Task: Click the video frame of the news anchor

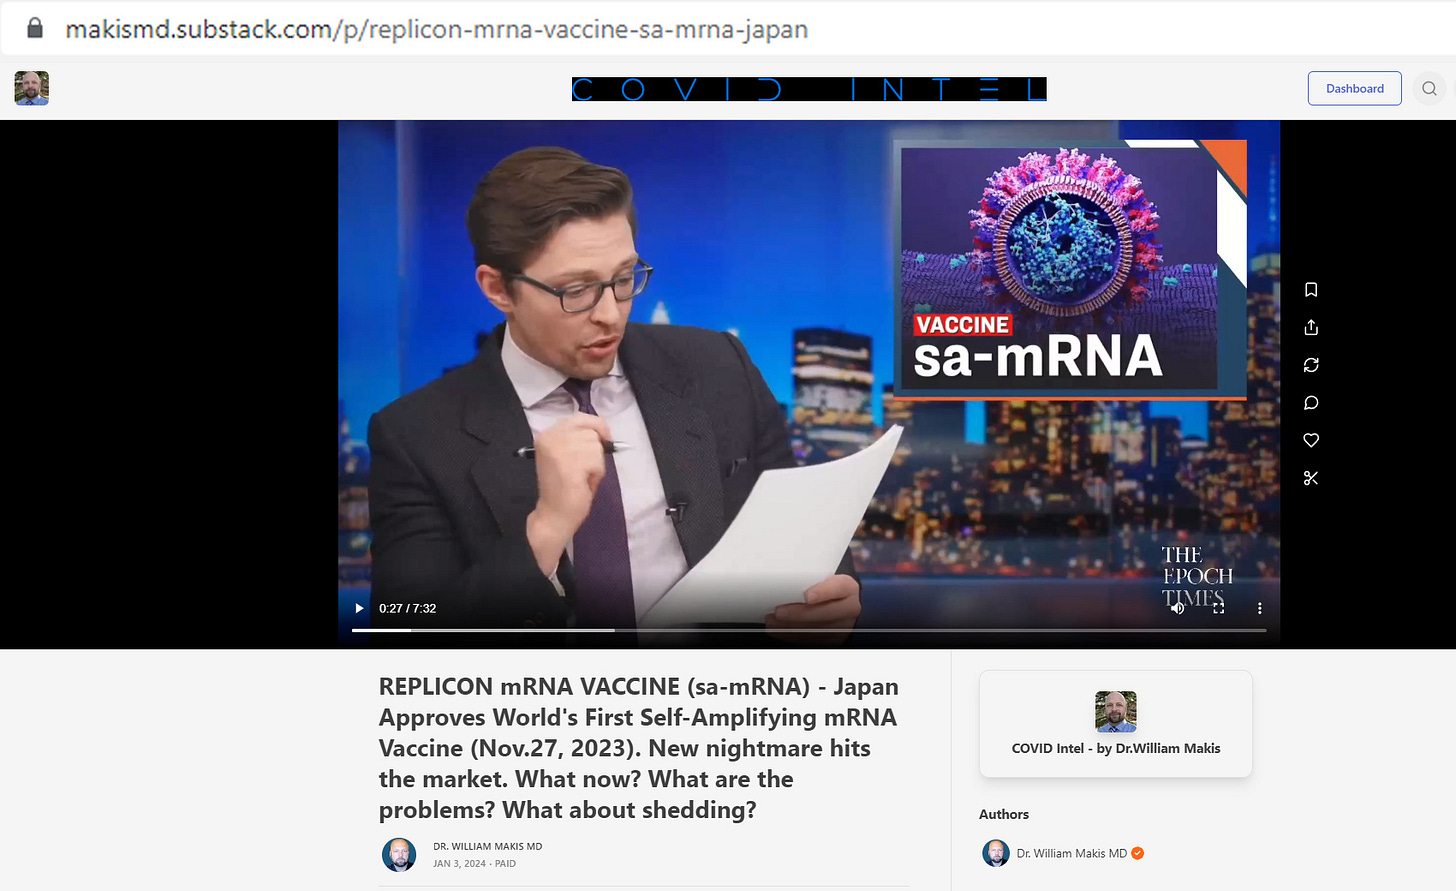Action: coord(809,384)
